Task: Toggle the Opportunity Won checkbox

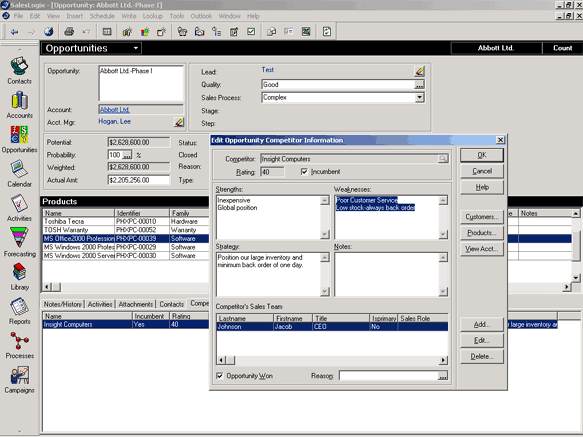Action: [220, 376]
